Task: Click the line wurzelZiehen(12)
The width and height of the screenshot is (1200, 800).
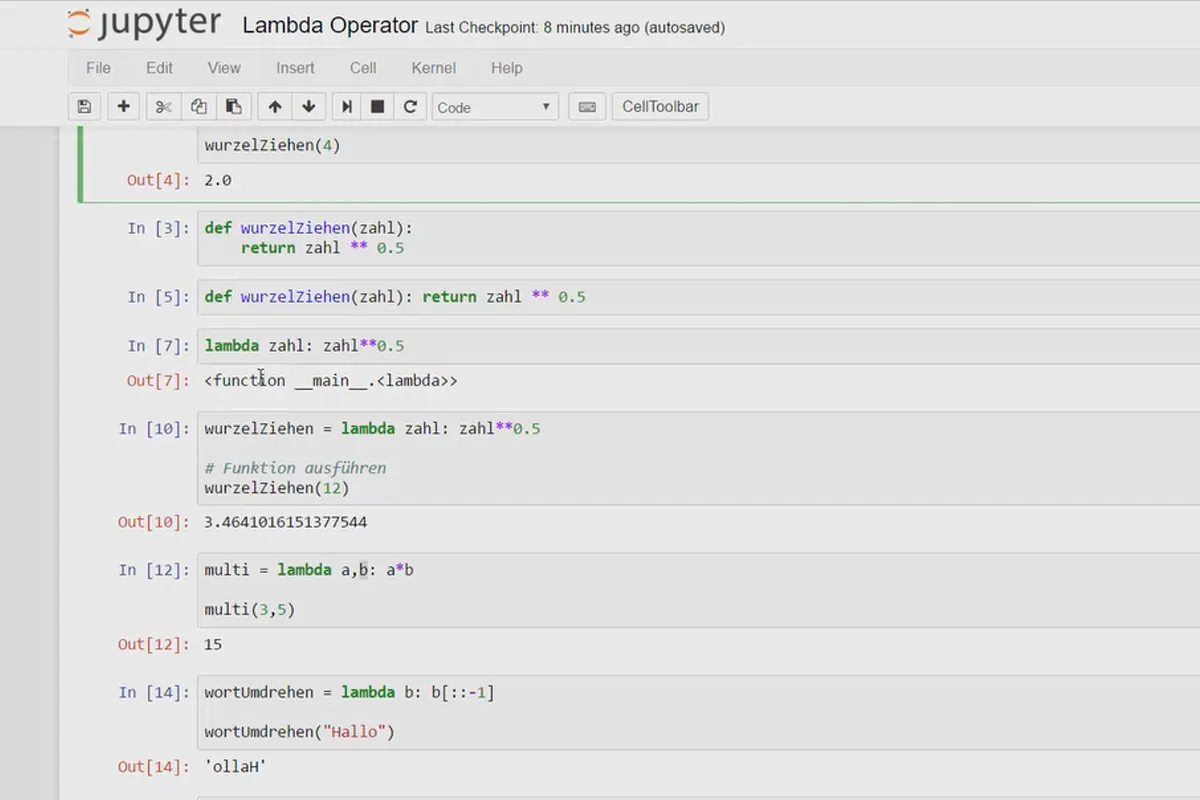Action: [x=277, y=488]
